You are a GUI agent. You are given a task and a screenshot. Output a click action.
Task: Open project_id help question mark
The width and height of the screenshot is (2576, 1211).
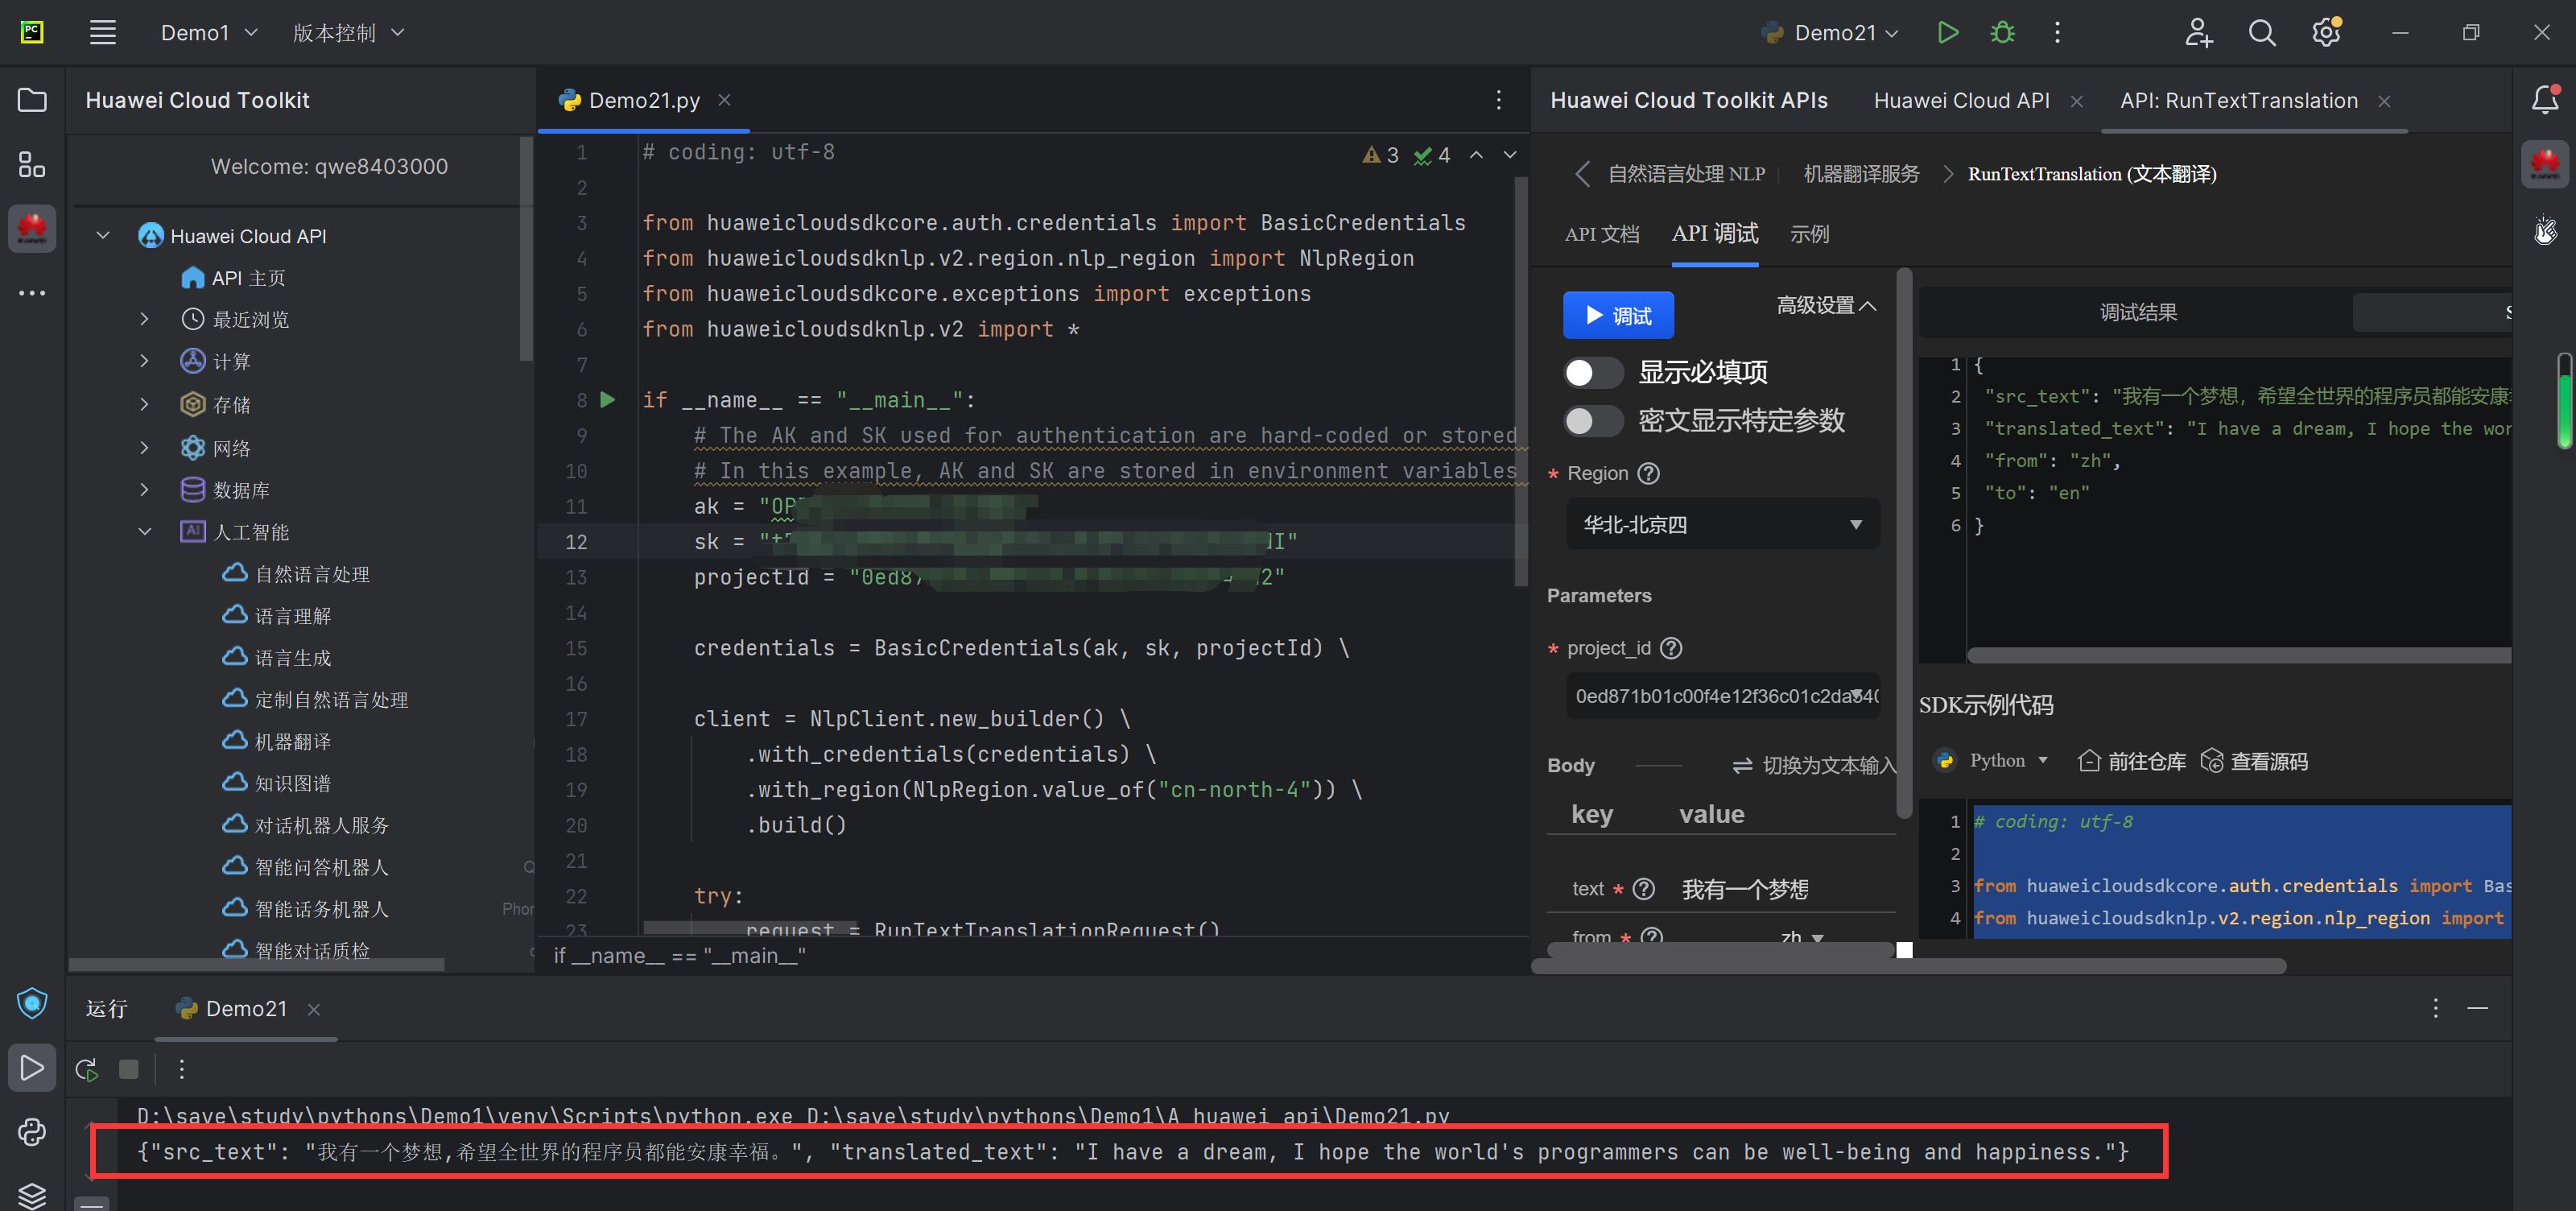[x=1671, y=648]
